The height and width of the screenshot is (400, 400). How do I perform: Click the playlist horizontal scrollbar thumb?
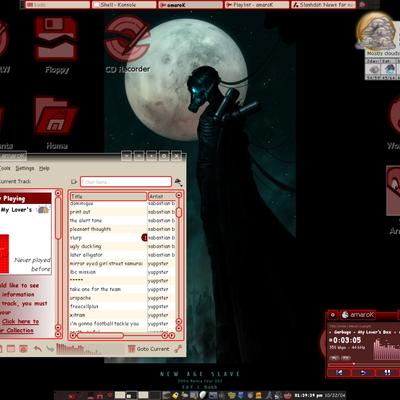[100, 335]
